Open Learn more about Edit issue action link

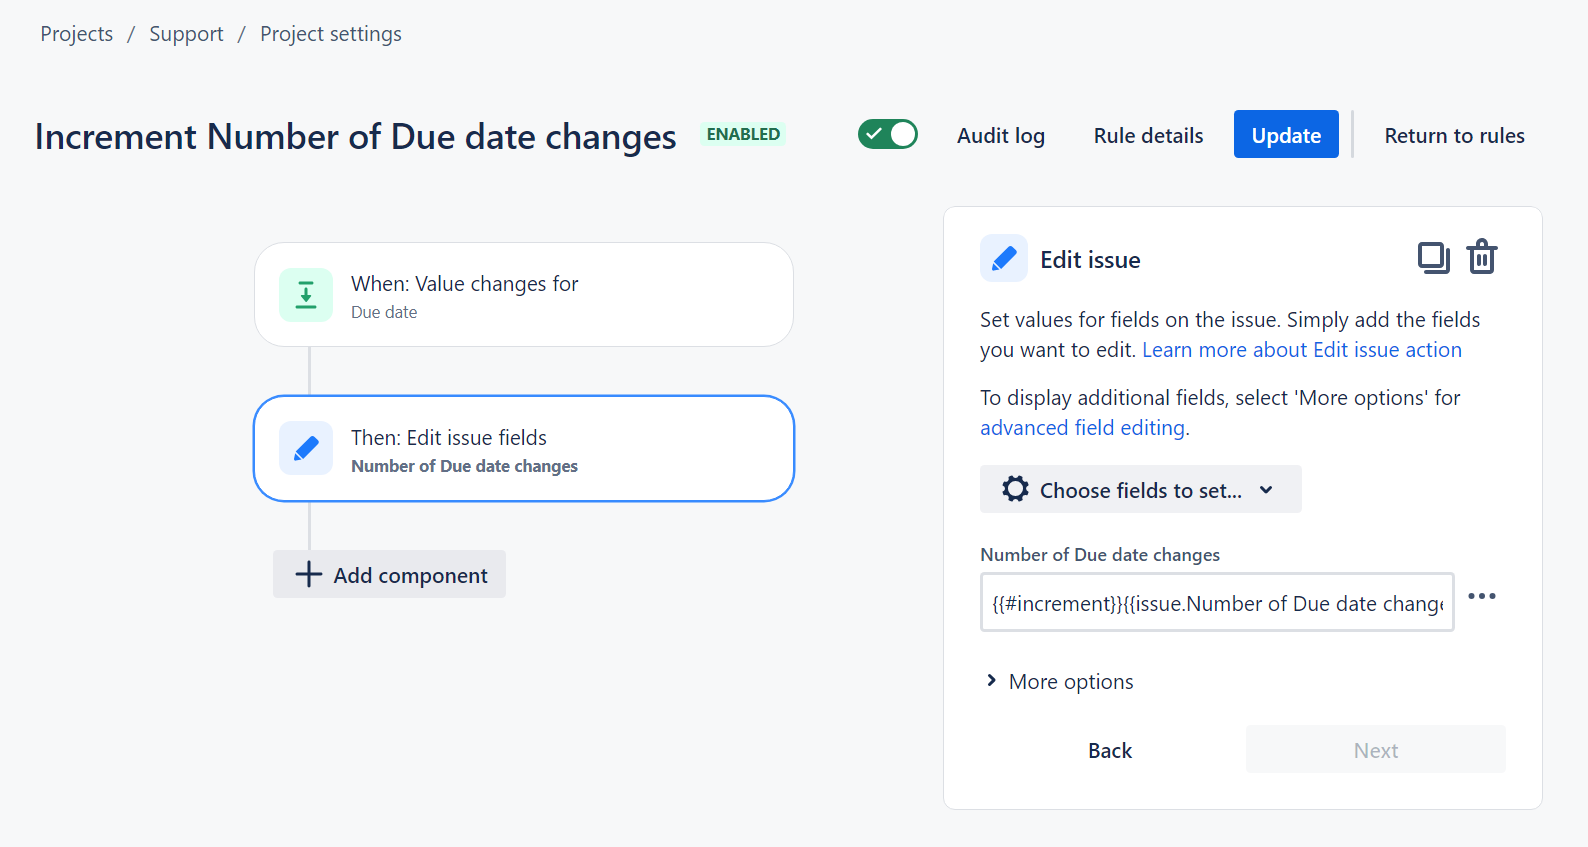click(x=1301, y=350)
